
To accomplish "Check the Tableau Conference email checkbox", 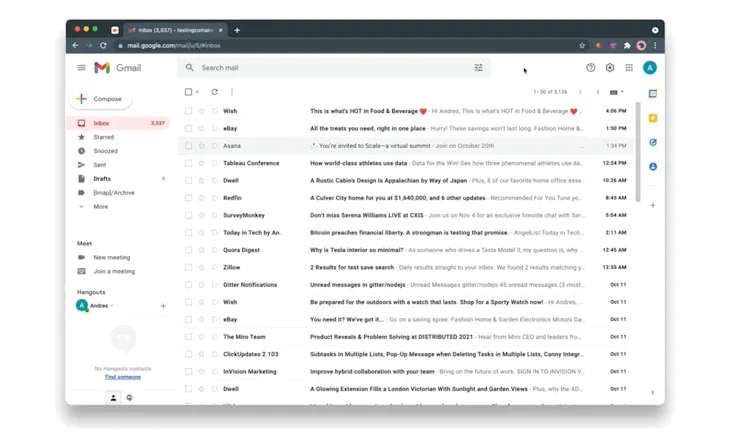I will (188, 163).
